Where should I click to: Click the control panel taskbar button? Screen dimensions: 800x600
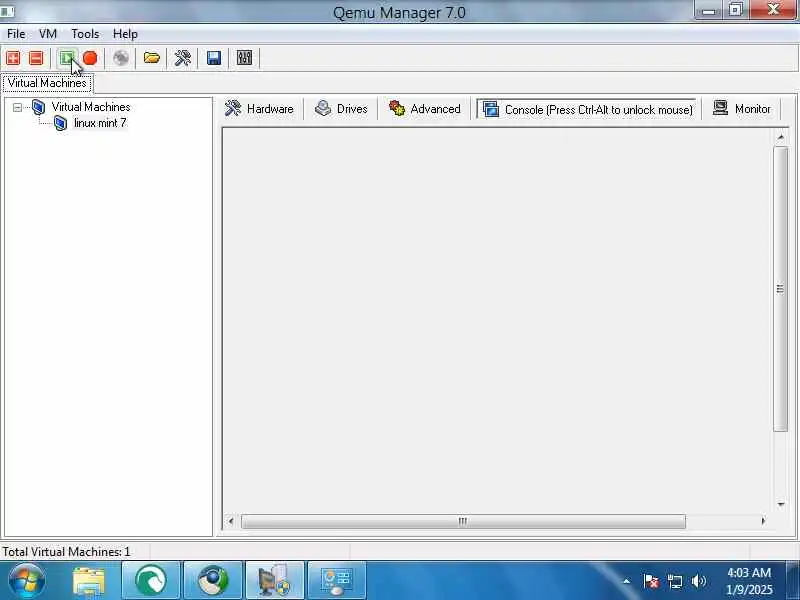(337, 580)
